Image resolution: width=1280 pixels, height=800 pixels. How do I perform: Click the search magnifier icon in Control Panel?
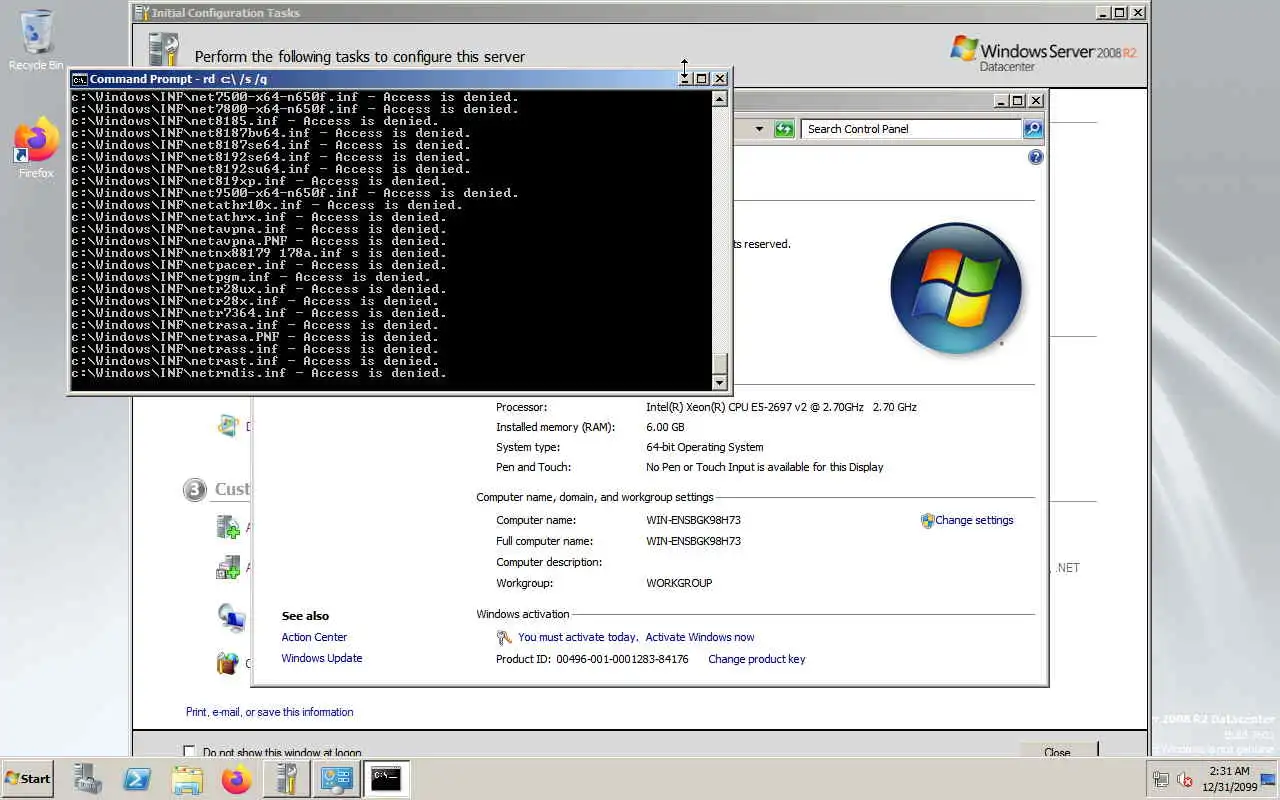point(1033,129)
